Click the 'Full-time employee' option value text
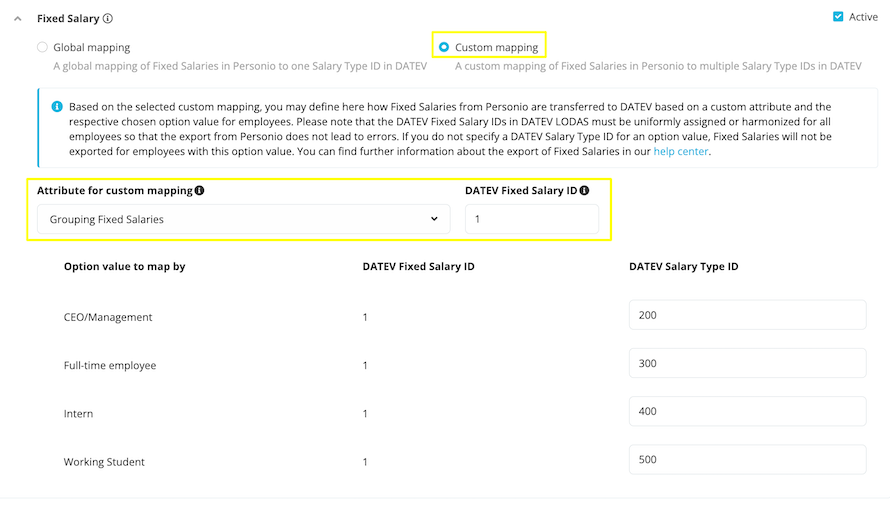Viewport: 890px width, 509px height. click(110, 365)
